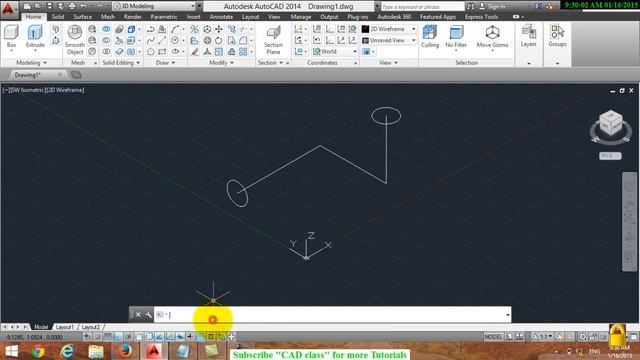Click the keyword search box
The width and height of the screenshot is (640, 360).
tap(422, 7)
